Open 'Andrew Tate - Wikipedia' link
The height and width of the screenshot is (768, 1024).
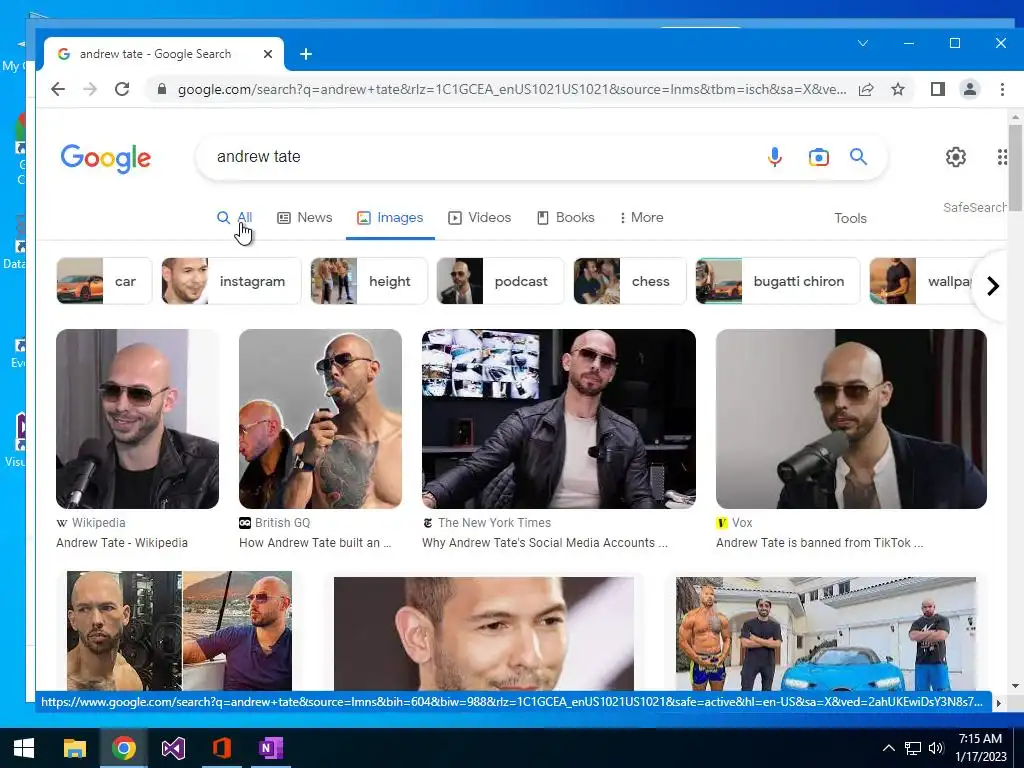(x=122, y=543)
